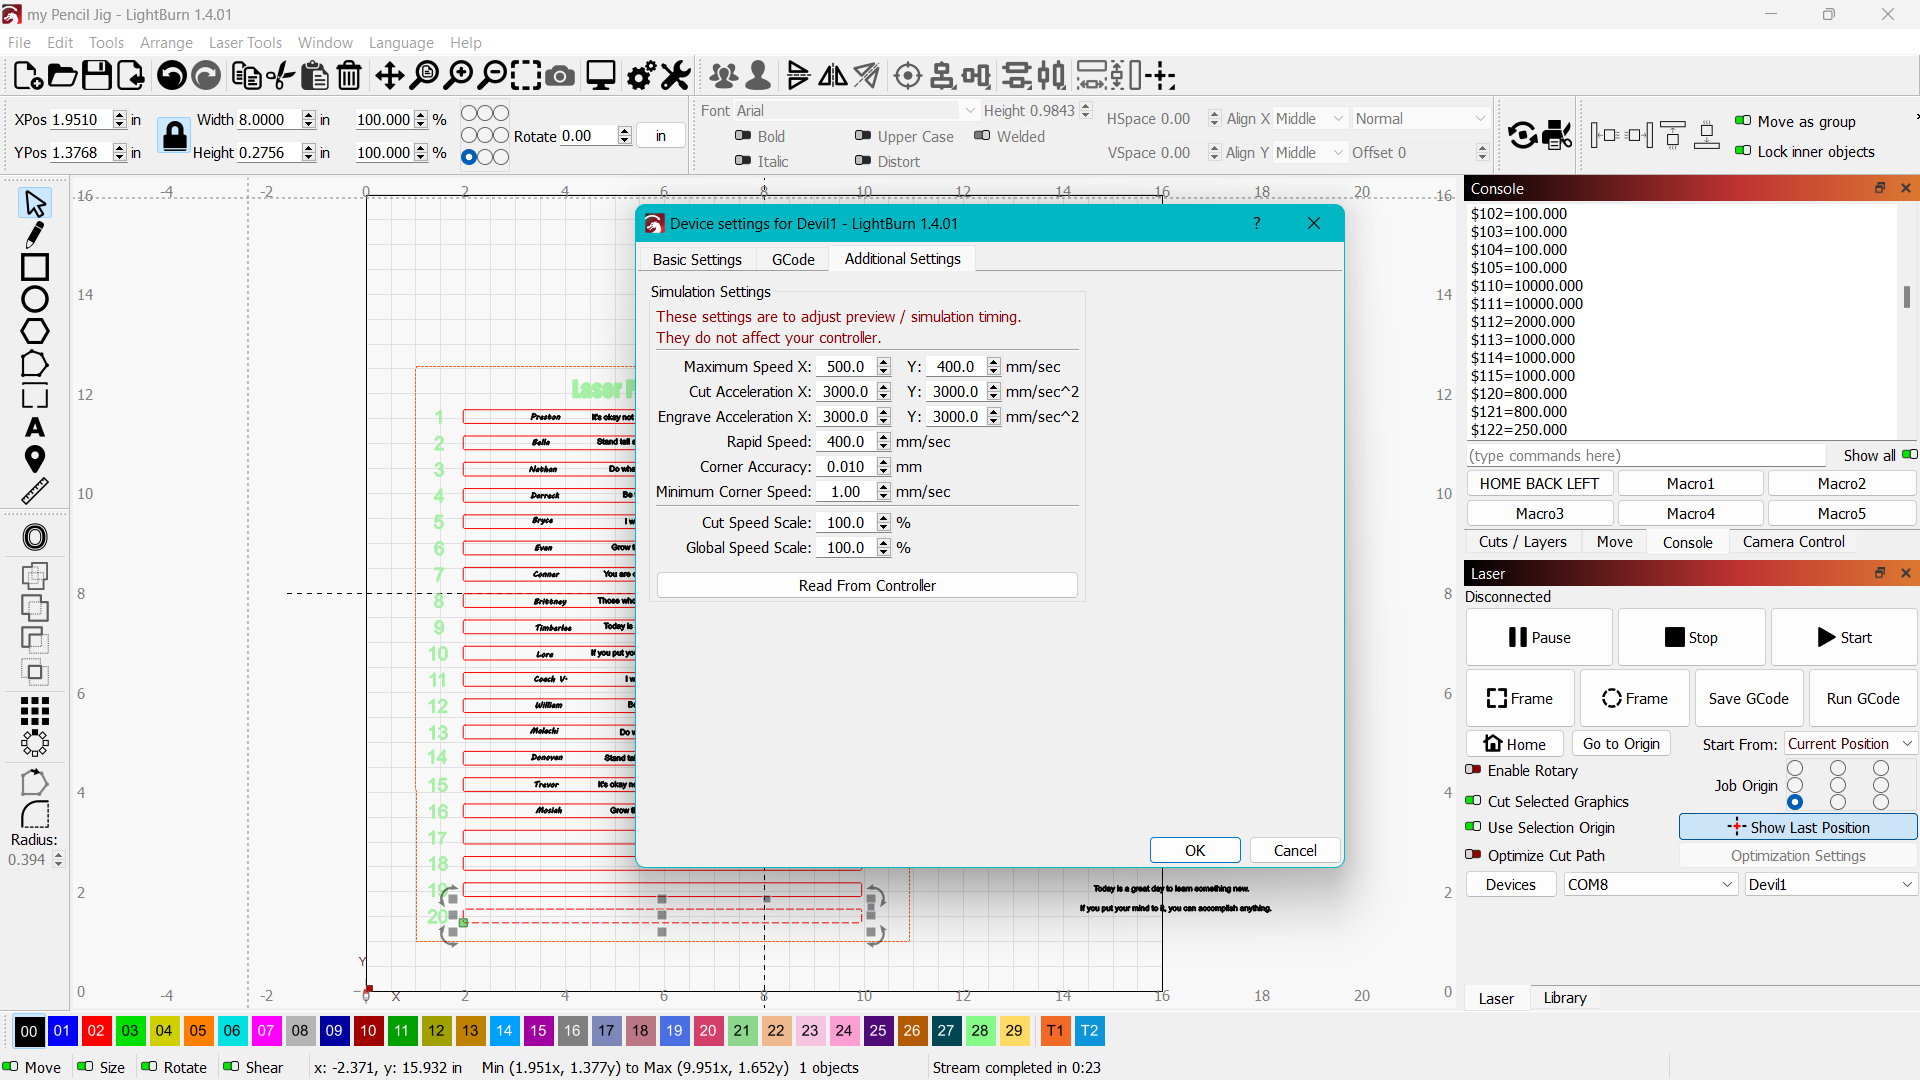Open the Align X dropdown

[x=1310, y=118]
